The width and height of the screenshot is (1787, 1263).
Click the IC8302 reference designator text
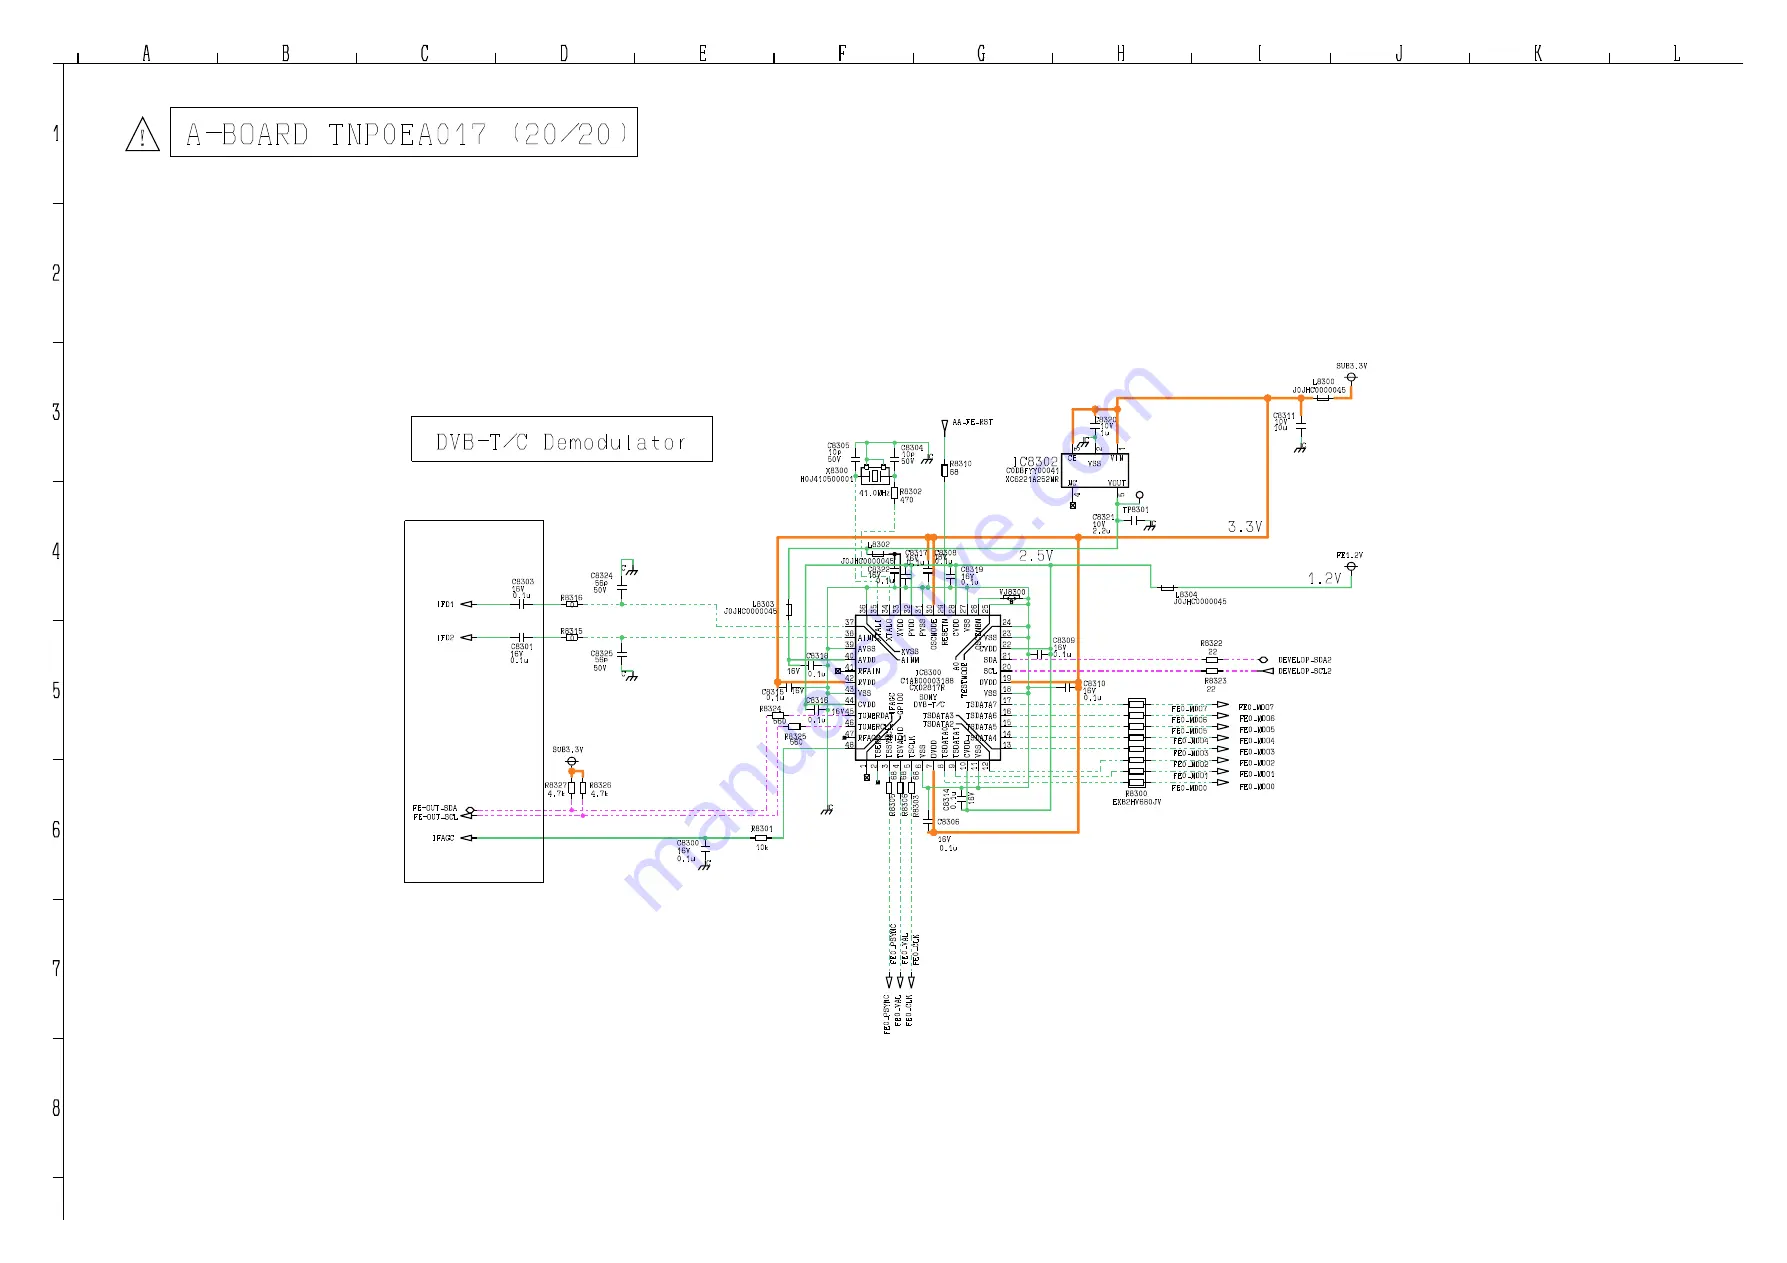(x=1034, y=462)
